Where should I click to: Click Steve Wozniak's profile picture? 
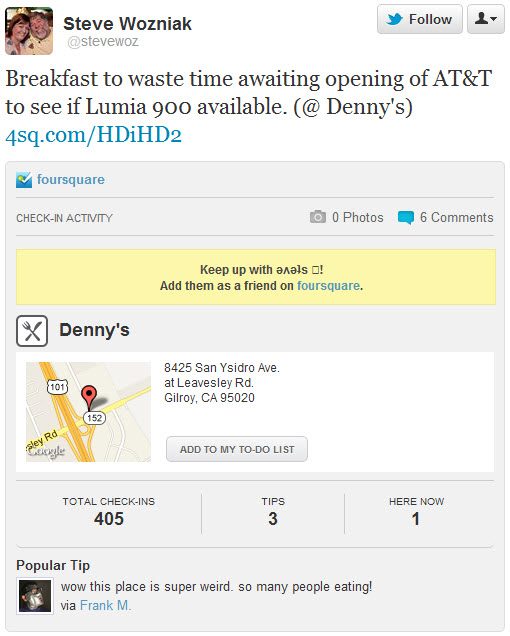29,31
